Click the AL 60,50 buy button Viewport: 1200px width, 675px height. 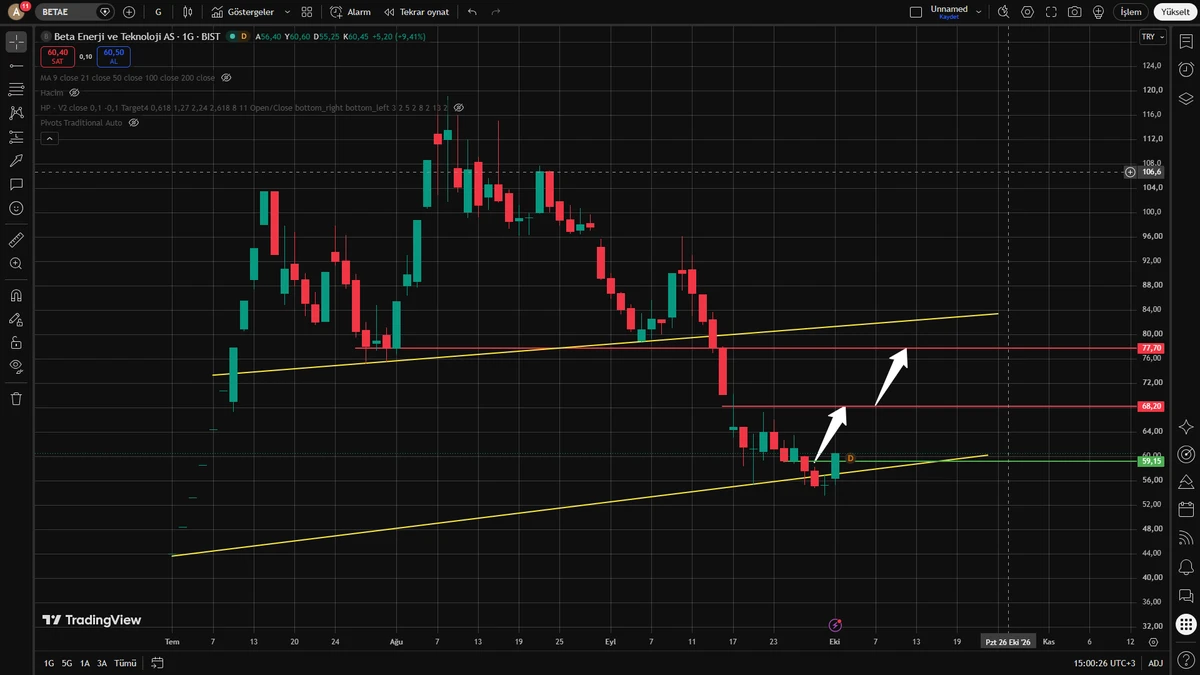point(113,57)
